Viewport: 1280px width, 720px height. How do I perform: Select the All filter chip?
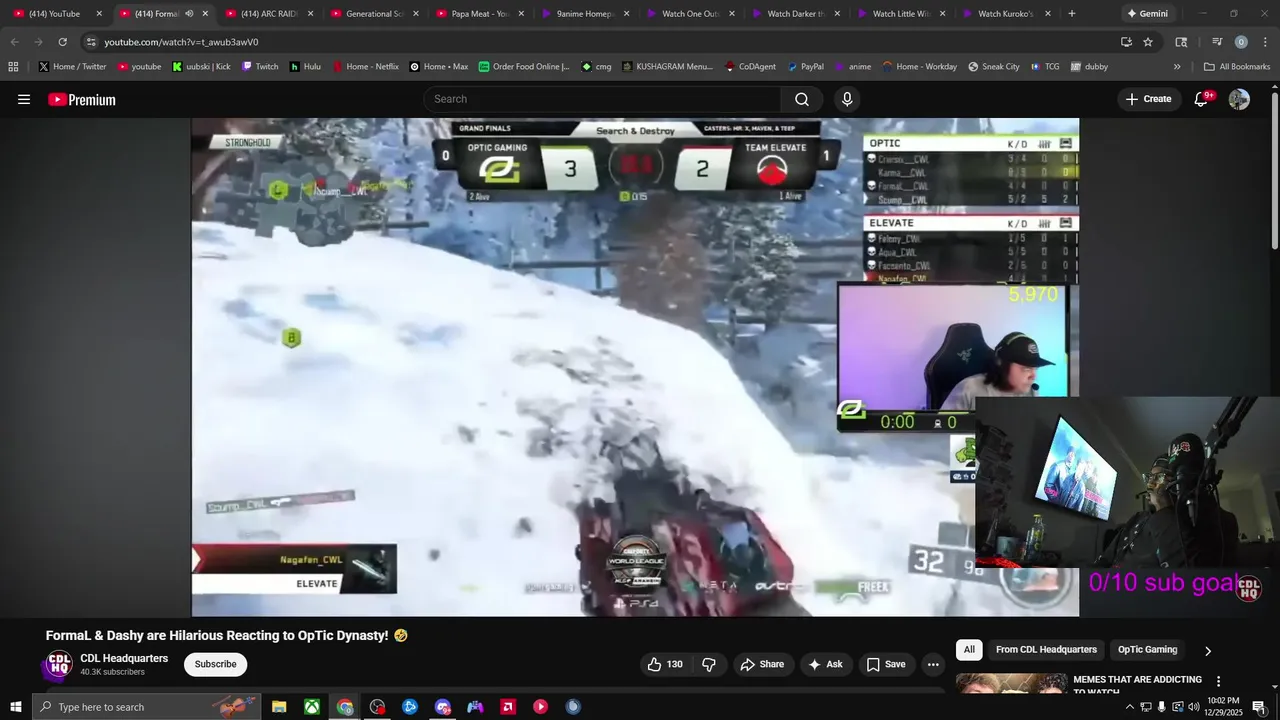click(969, 650)
